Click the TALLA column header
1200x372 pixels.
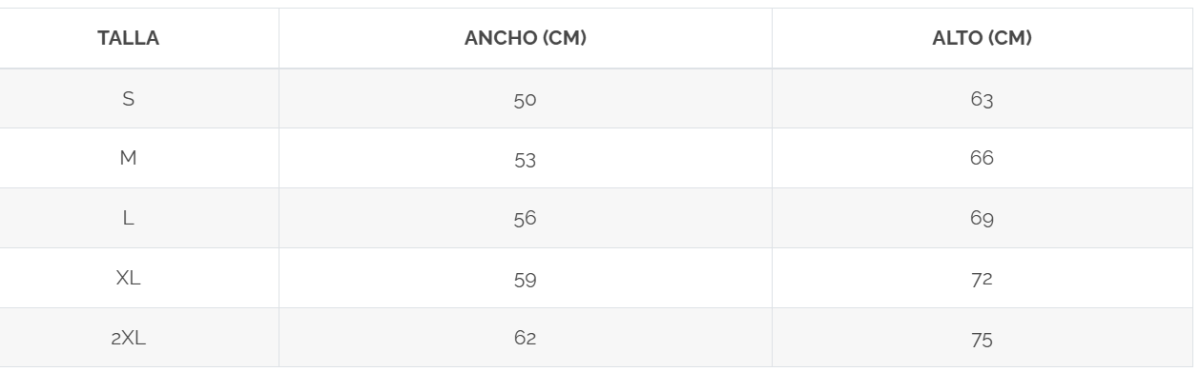(x=129, y=39)
